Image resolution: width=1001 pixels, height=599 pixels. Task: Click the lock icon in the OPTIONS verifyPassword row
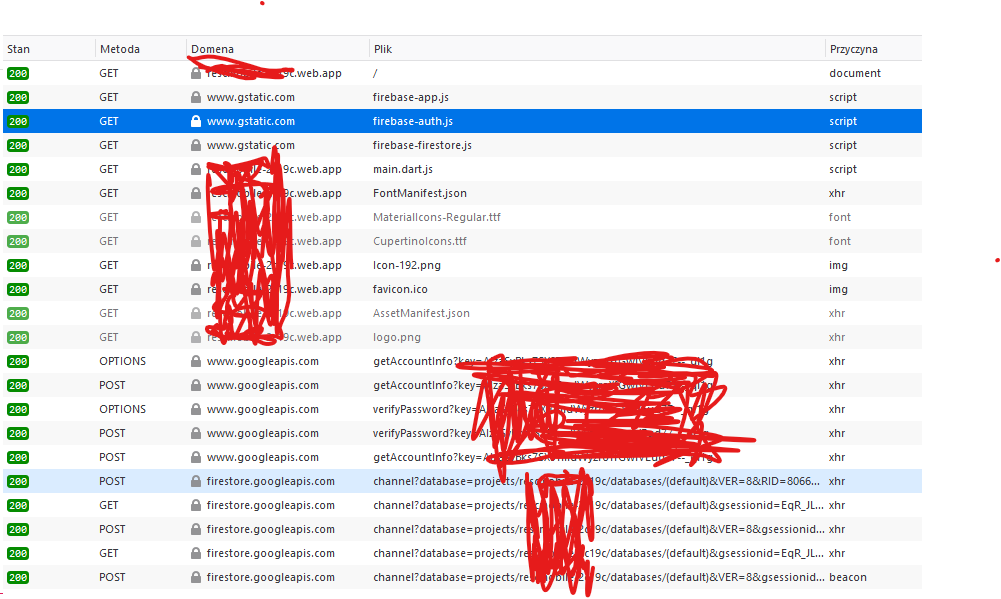coord(196,409)
